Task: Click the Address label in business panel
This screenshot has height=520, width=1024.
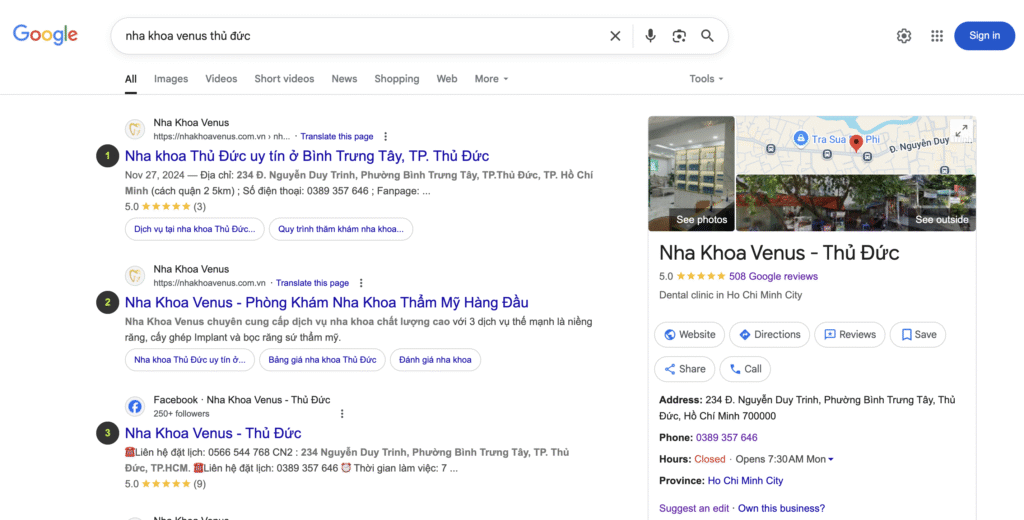Action: (680, 400)
